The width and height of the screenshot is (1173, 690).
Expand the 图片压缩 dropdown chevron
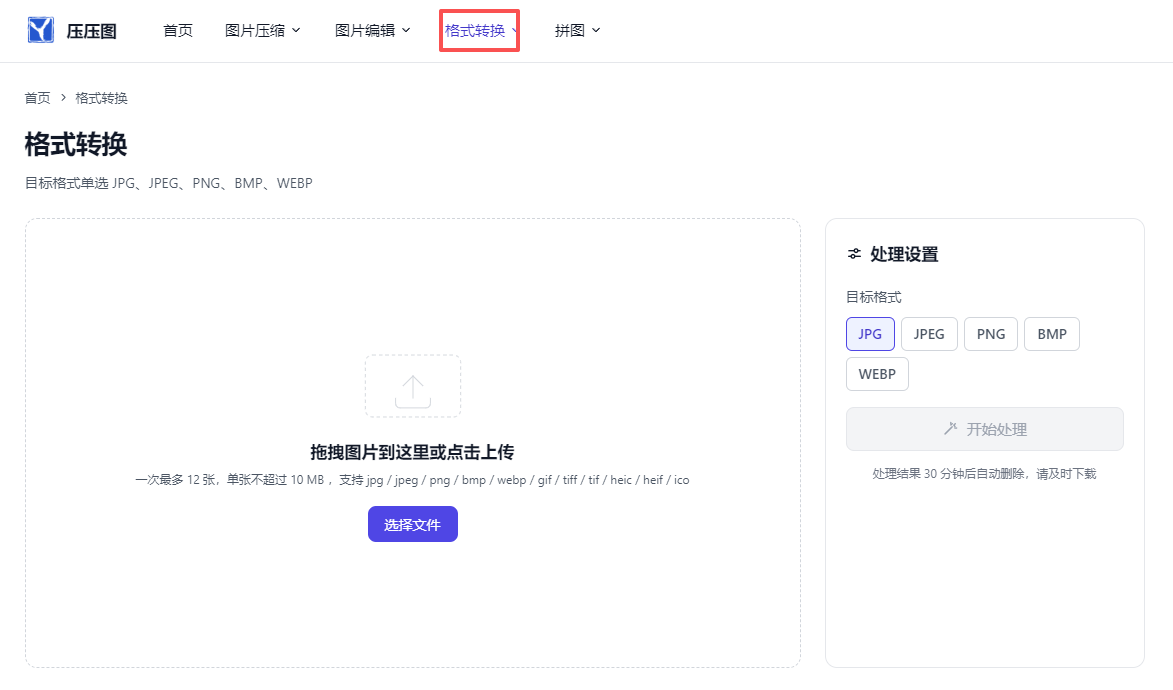pos(296,31)
